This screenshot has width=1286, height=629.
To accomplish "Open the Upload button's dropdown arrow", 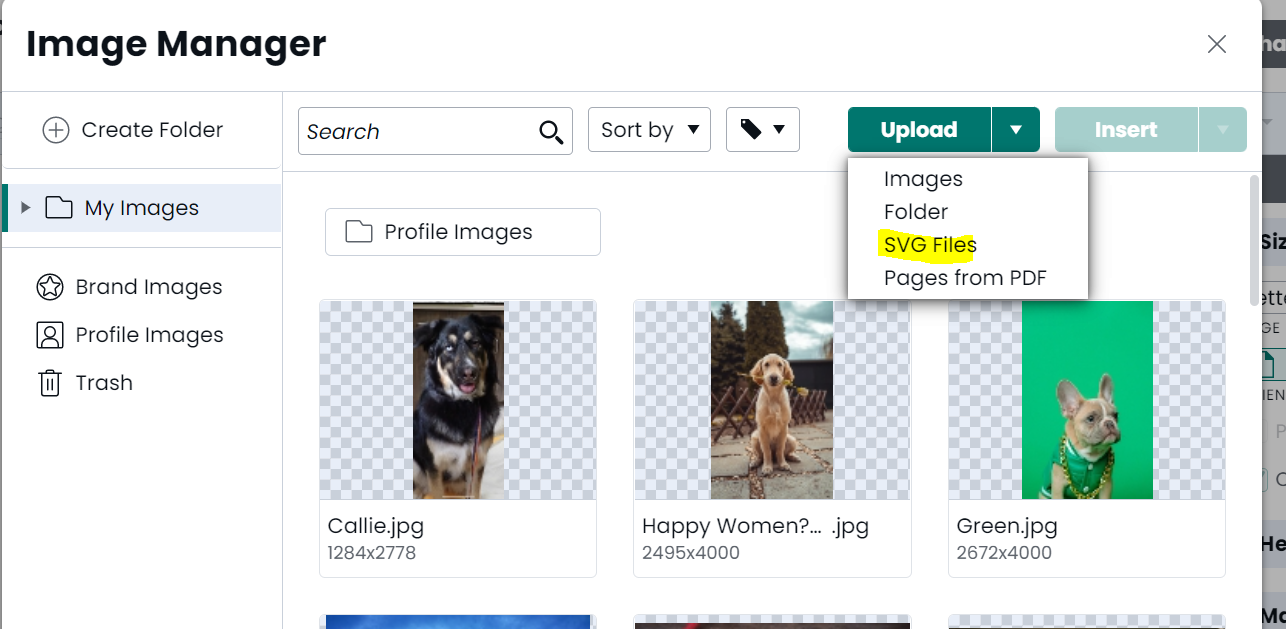I will (1017, 129).
